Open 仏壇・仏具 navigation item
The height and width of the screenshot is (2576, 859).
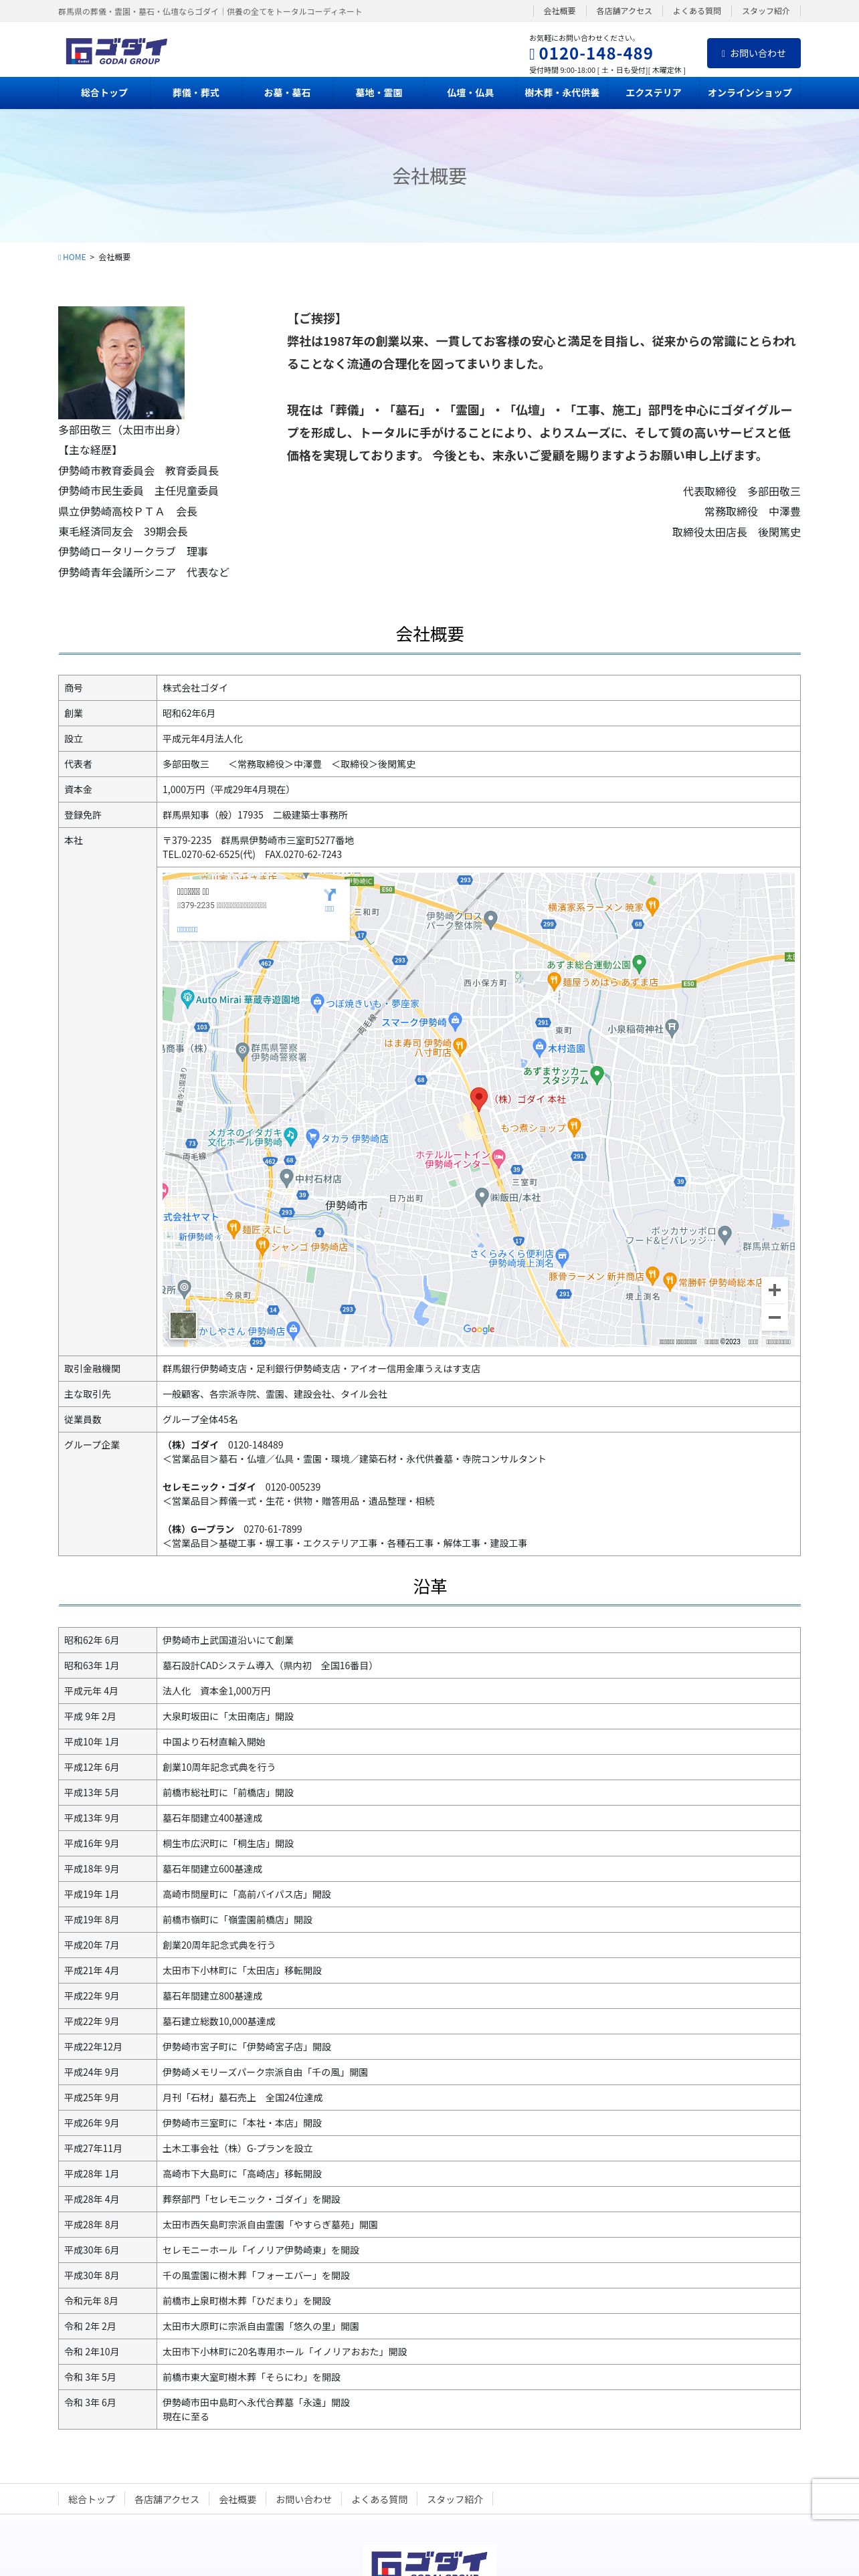coord(470,93)
